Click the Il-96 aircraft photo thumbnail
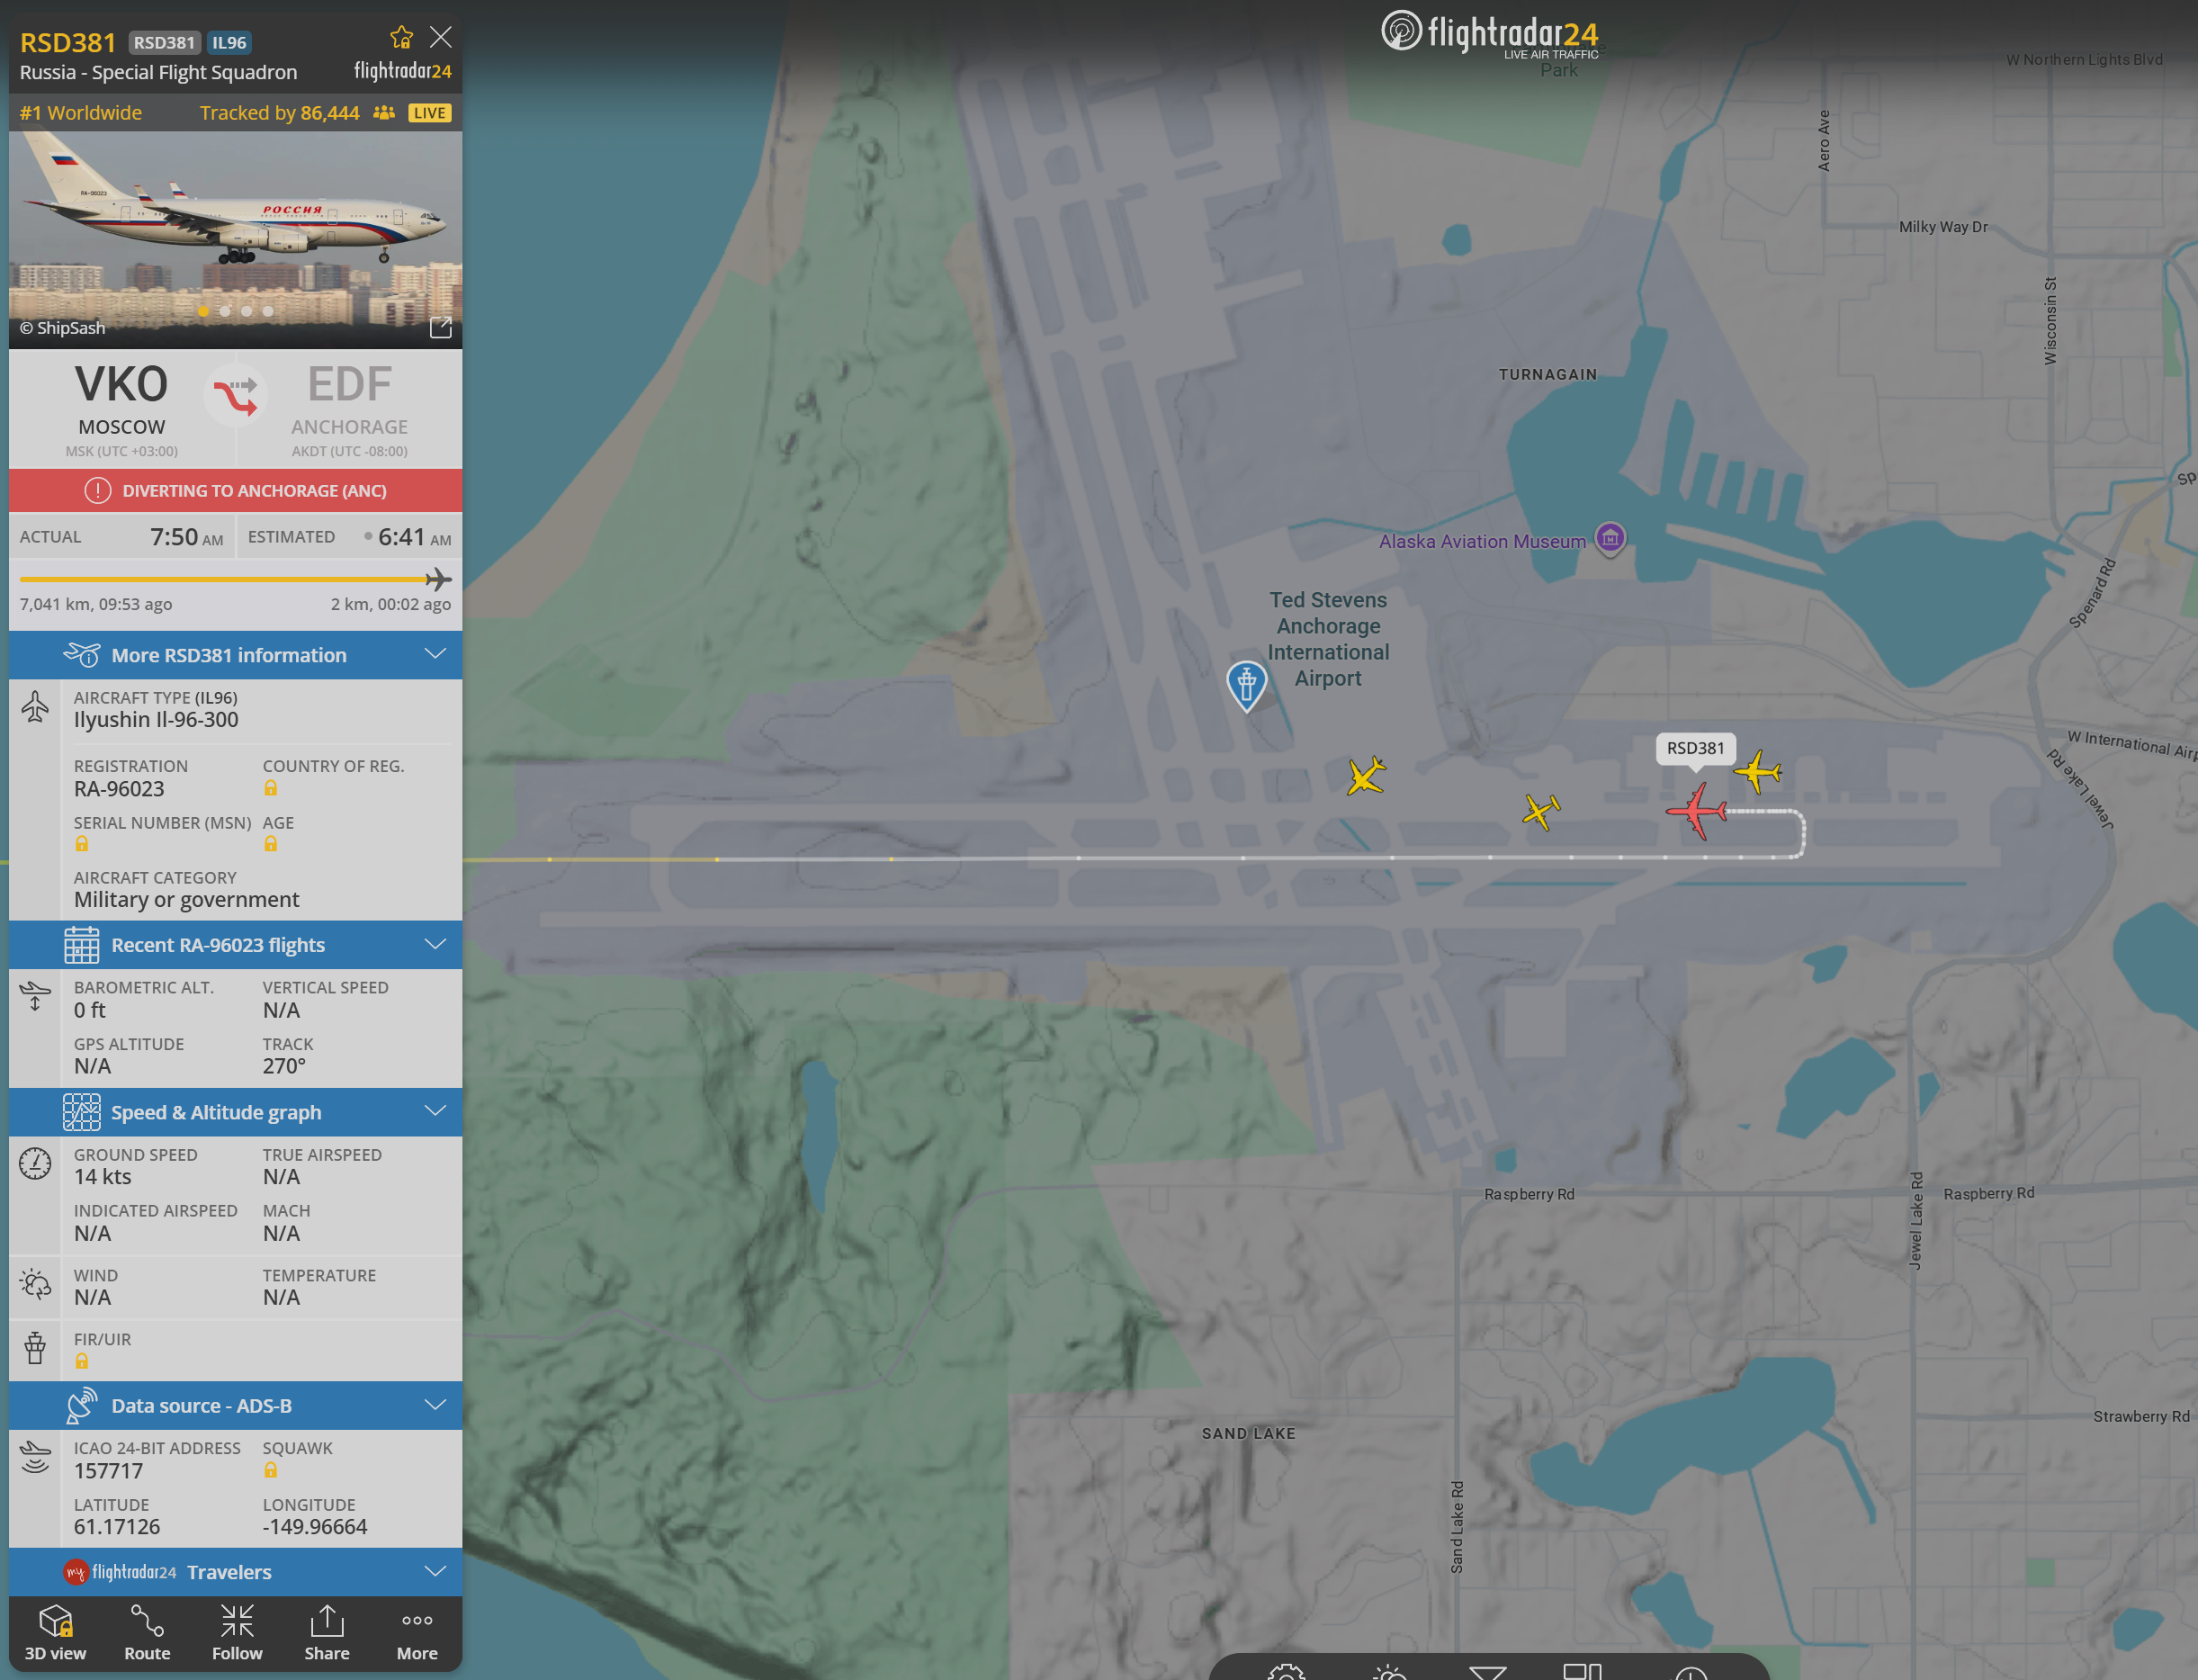This screenshot has height=1680, width=2198. tap(235, 230)
